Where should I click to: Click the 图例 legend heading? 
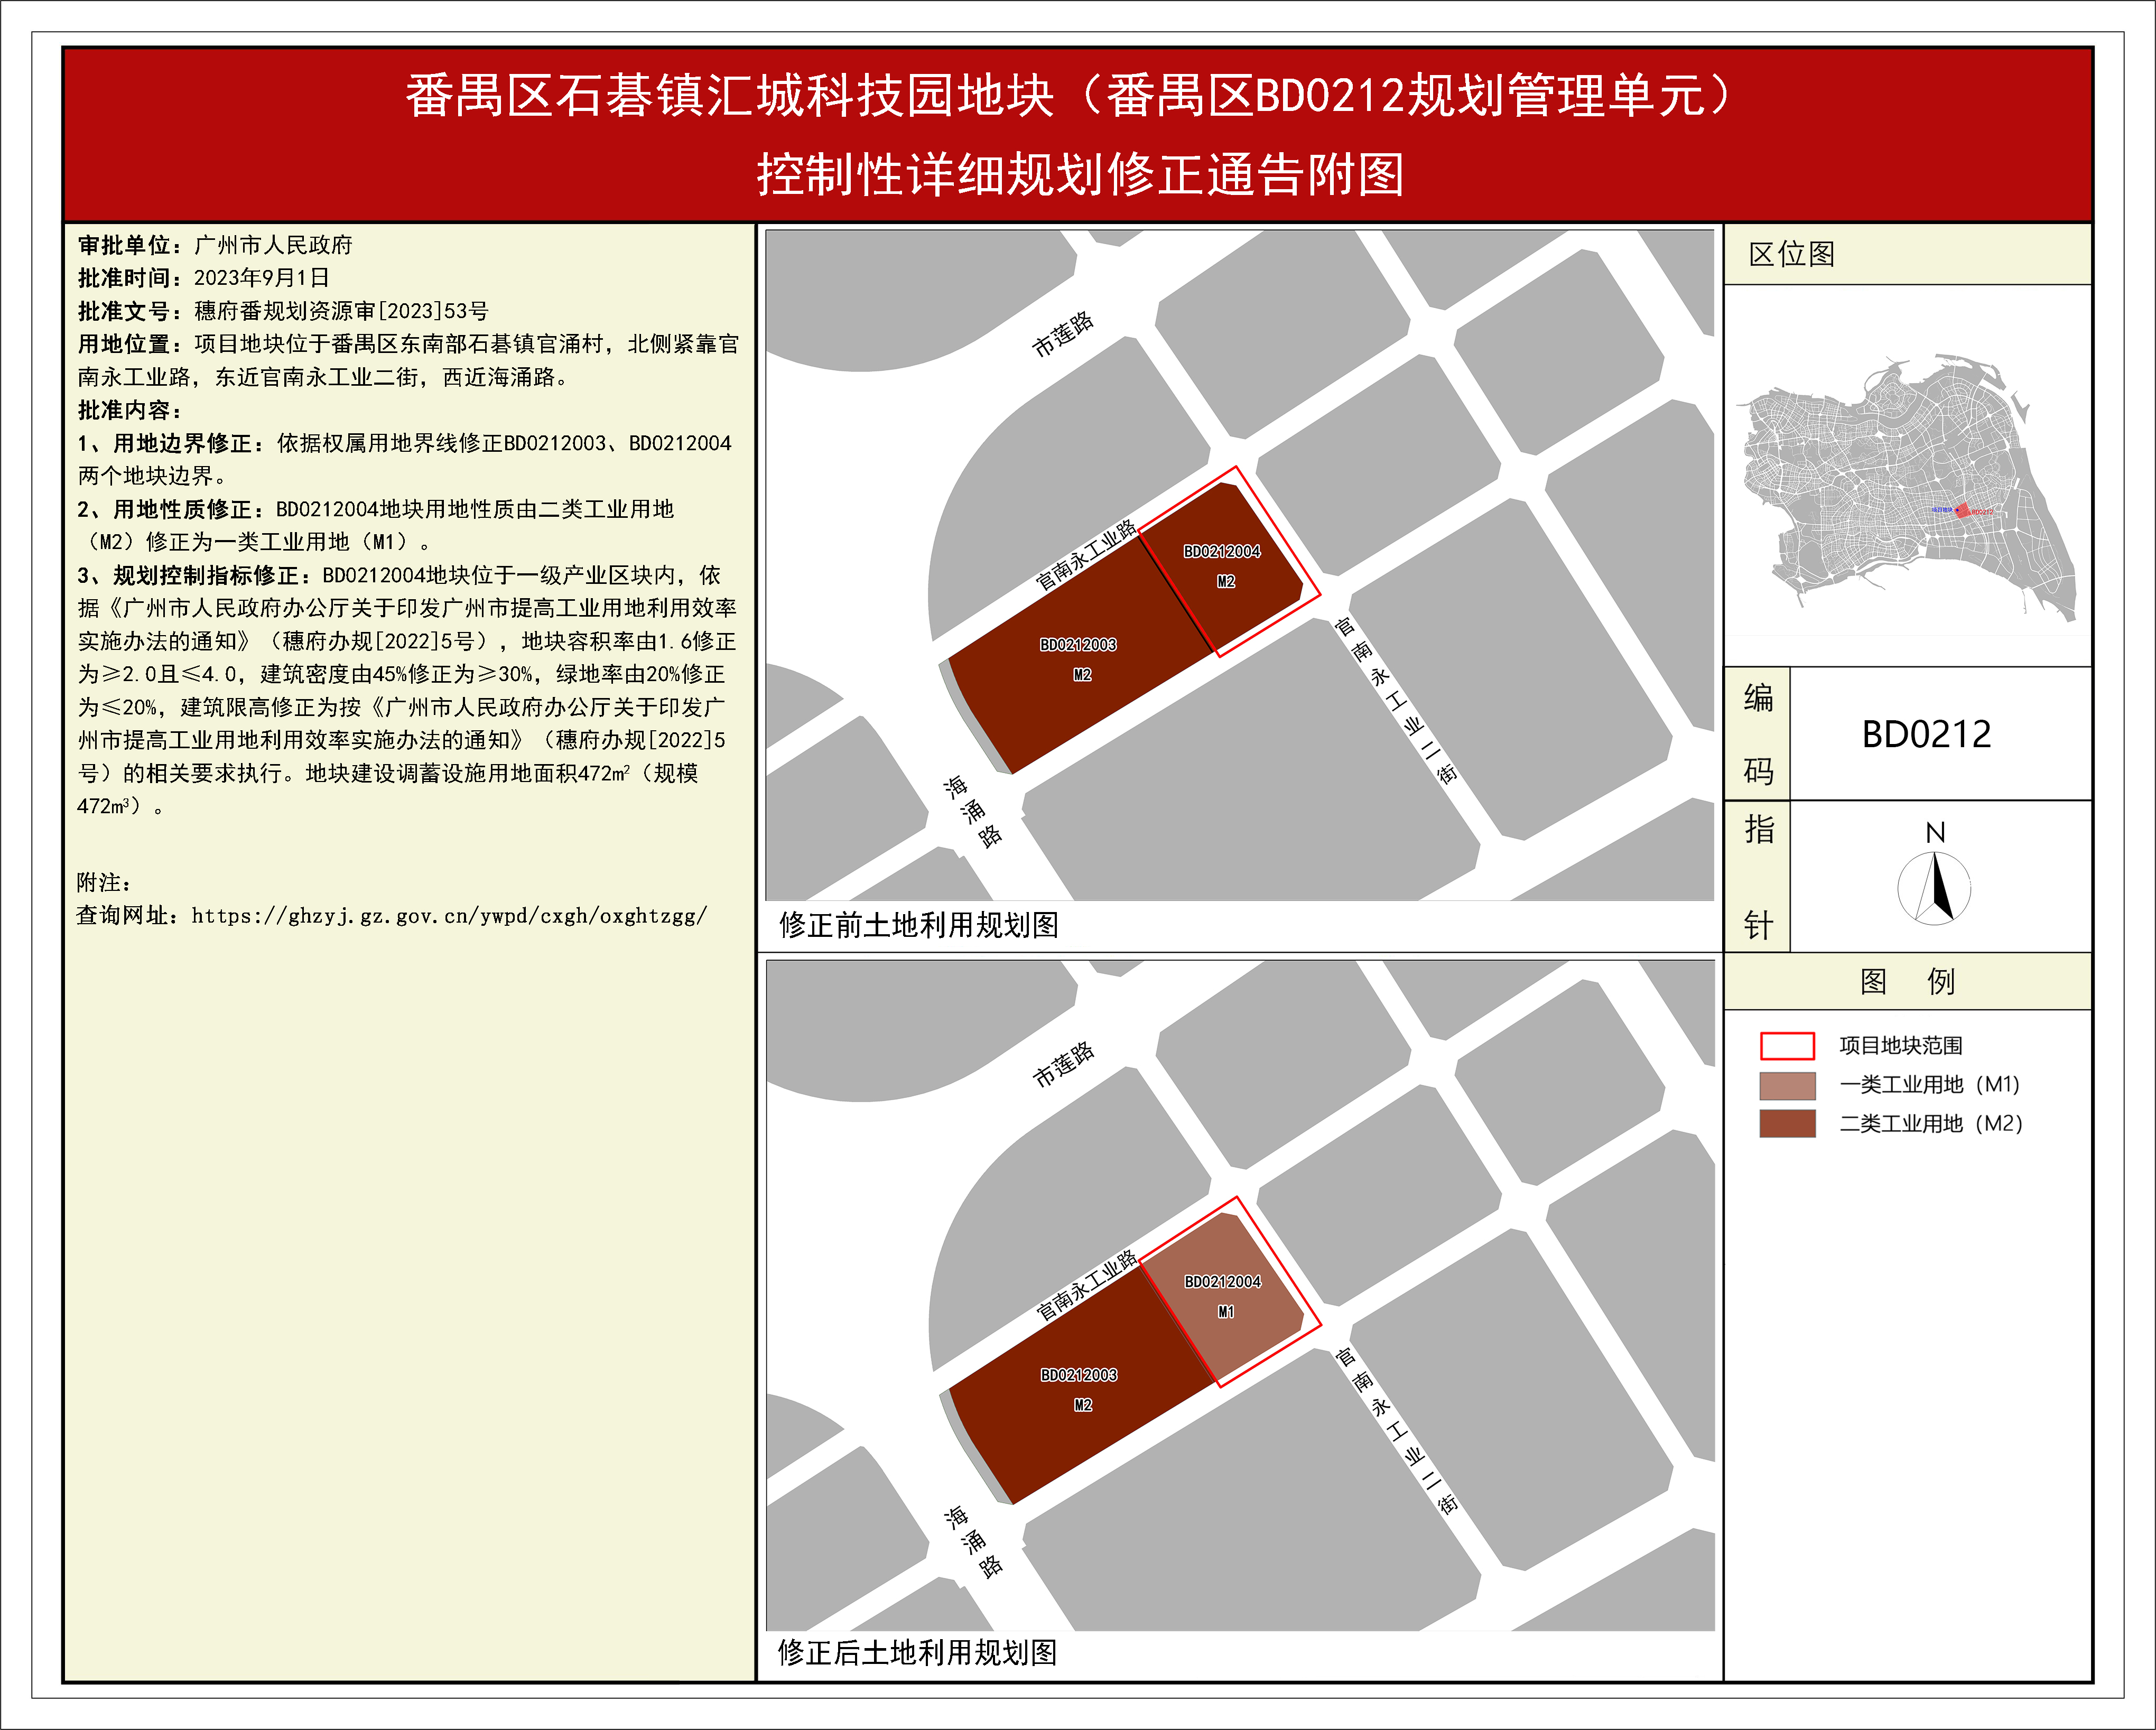(1907, 981)
